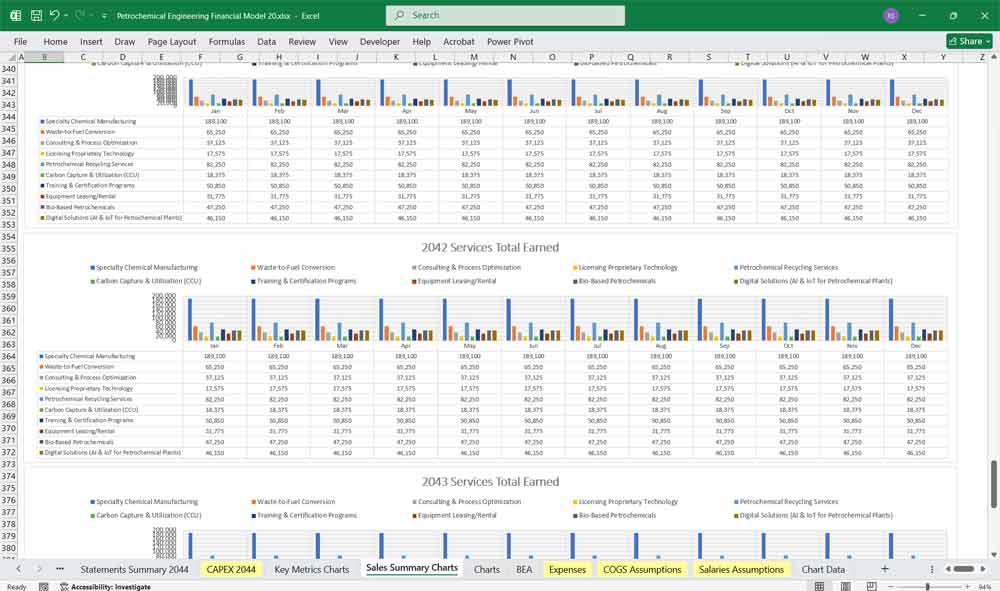Adjust the zoom slider on status bar
Viewport: 1000px width, 591px height.
927,585
